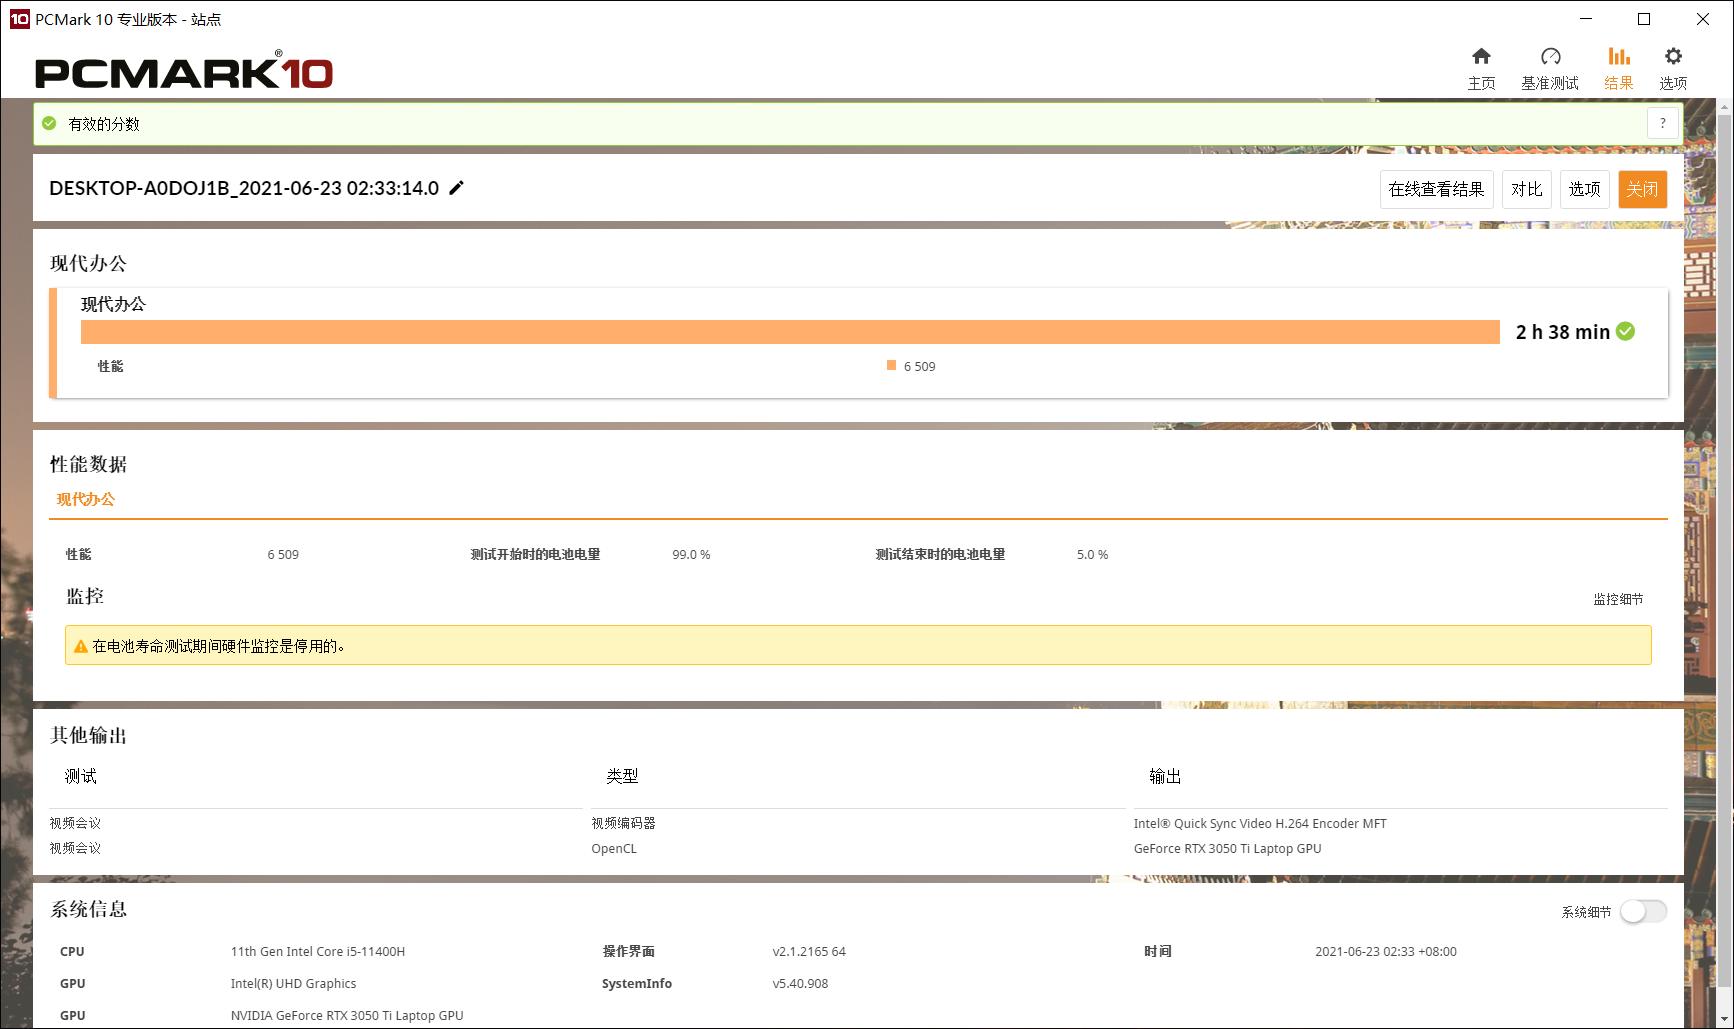Select the highlighted 结果 tab
This screenshot has height=1029, width=1734.
click(1618, 68)
